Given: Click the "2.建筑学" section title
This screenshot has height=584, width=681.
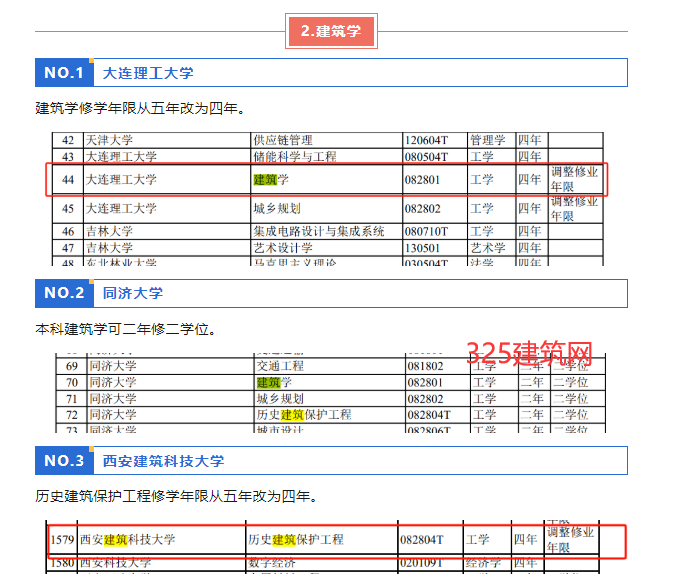Looking at the screenshot, I should click(331, 31).
